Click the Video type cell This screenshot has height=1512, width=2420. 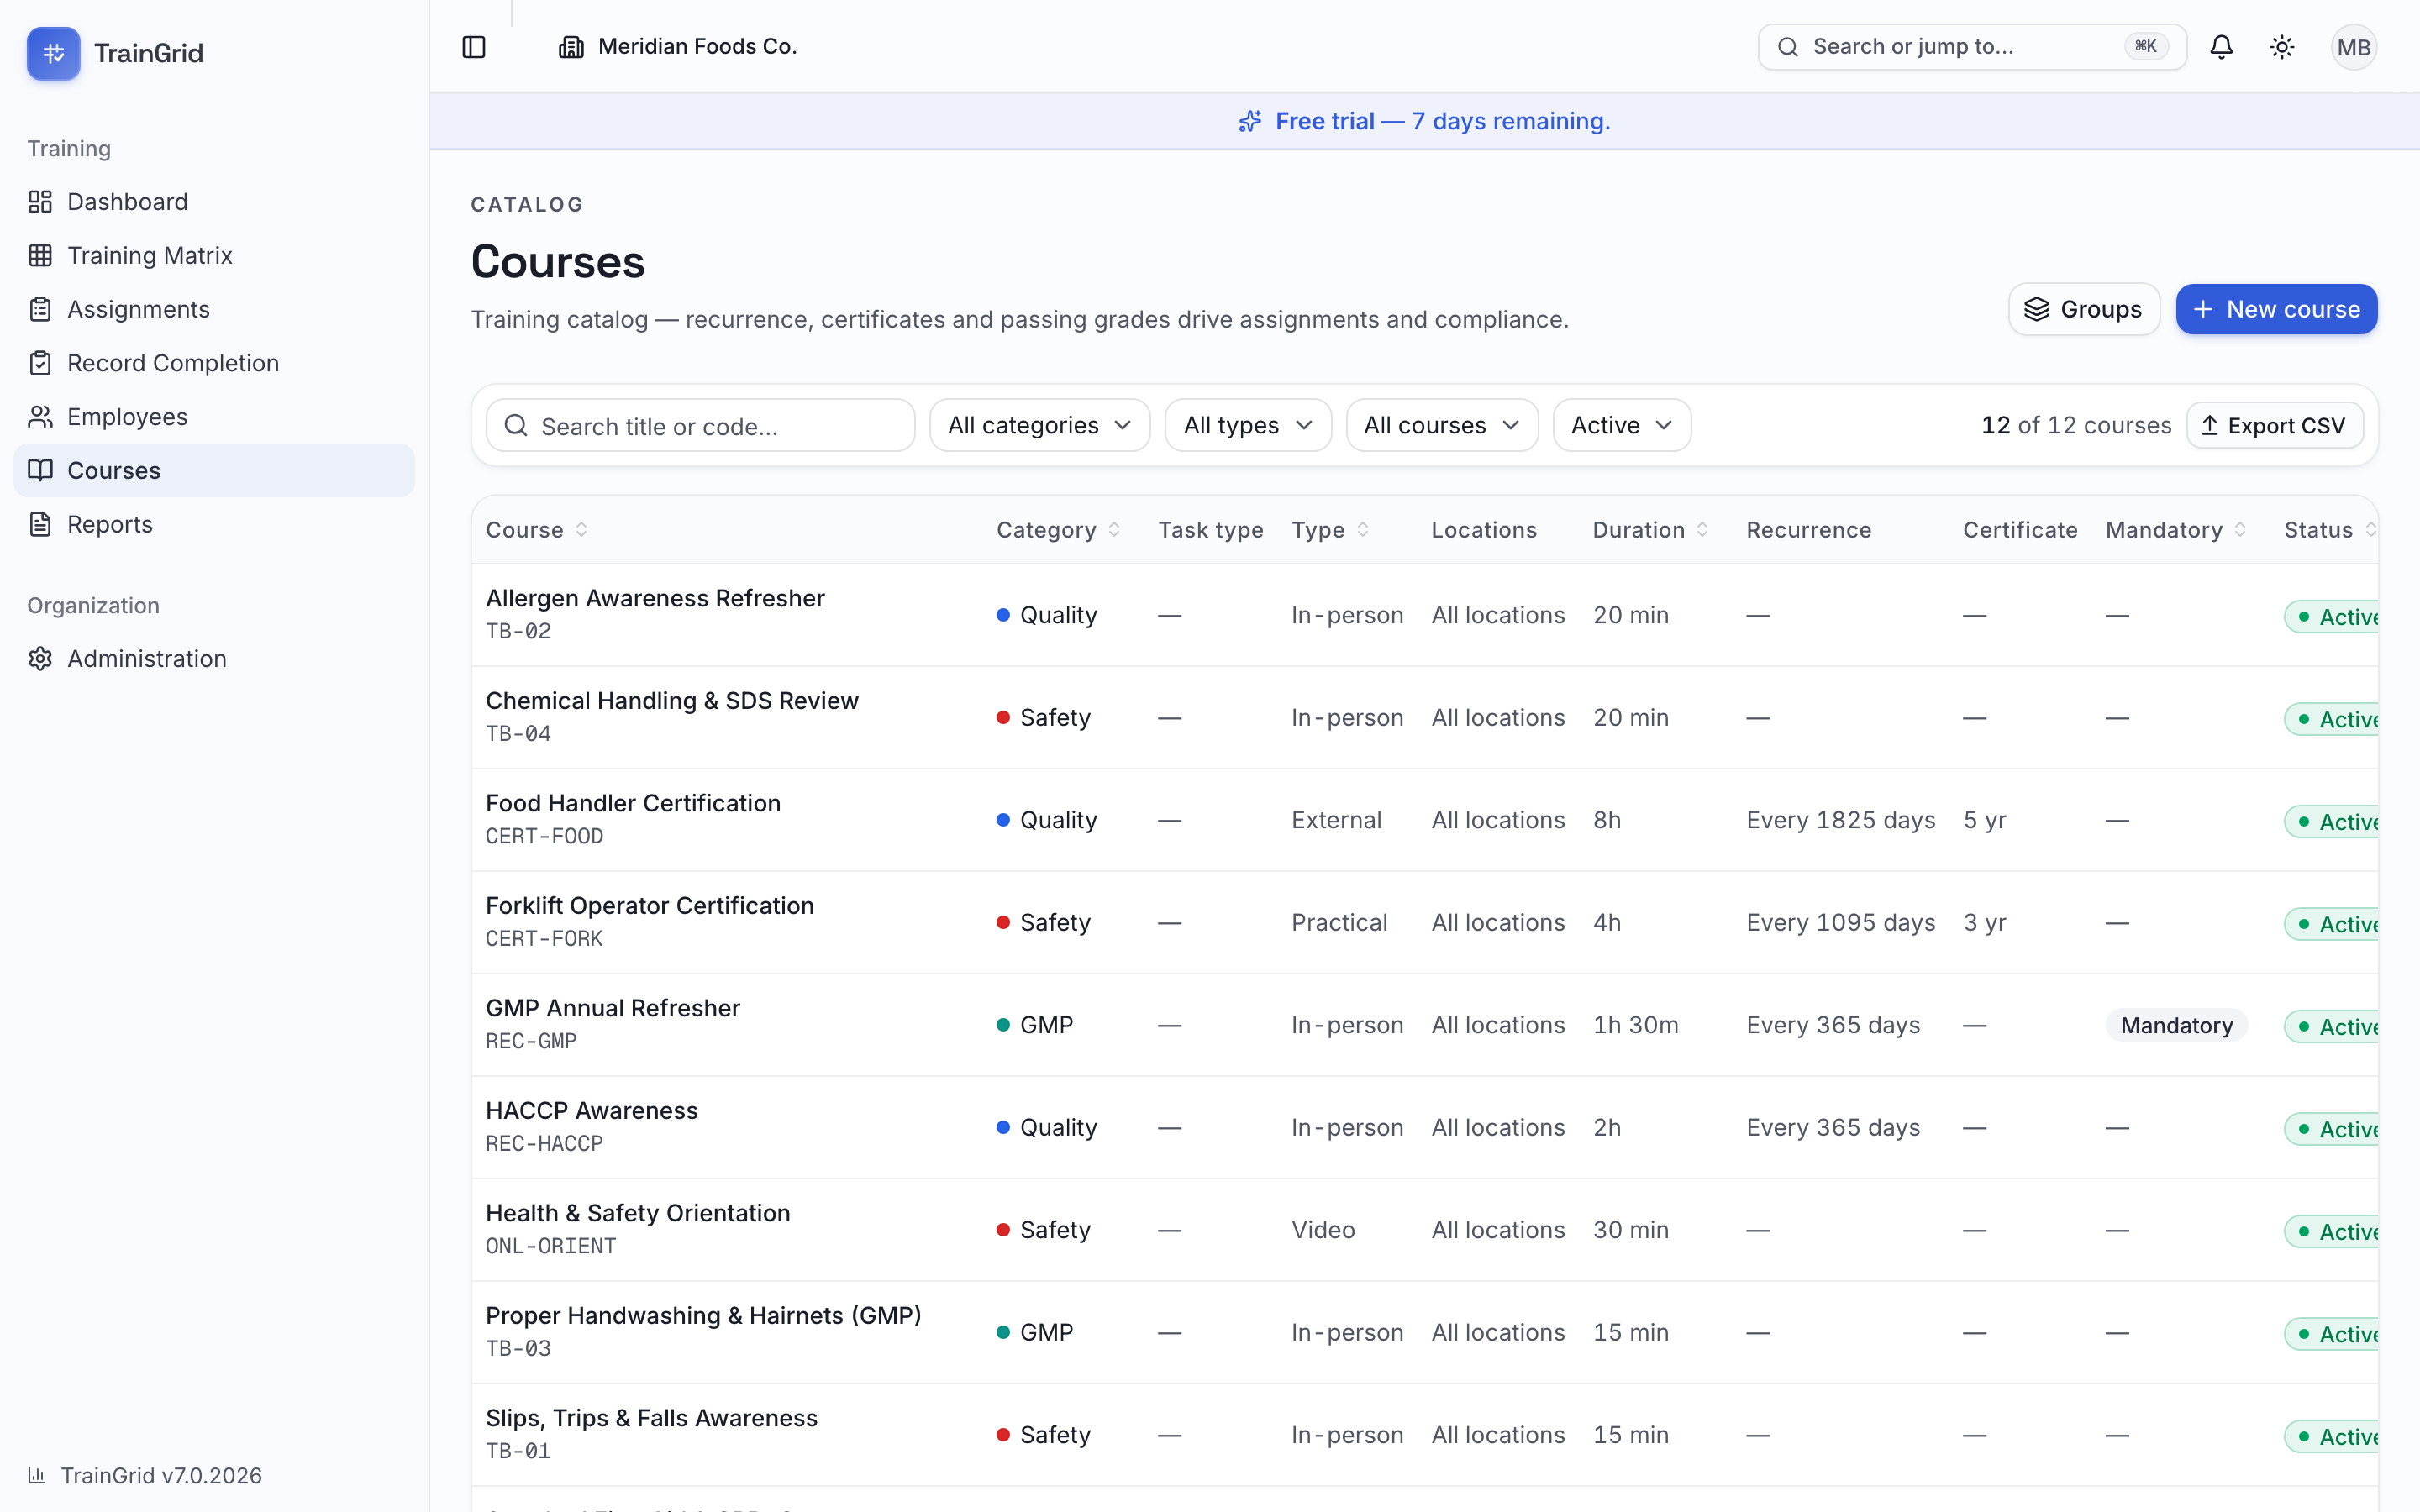coord(1323,1230)
